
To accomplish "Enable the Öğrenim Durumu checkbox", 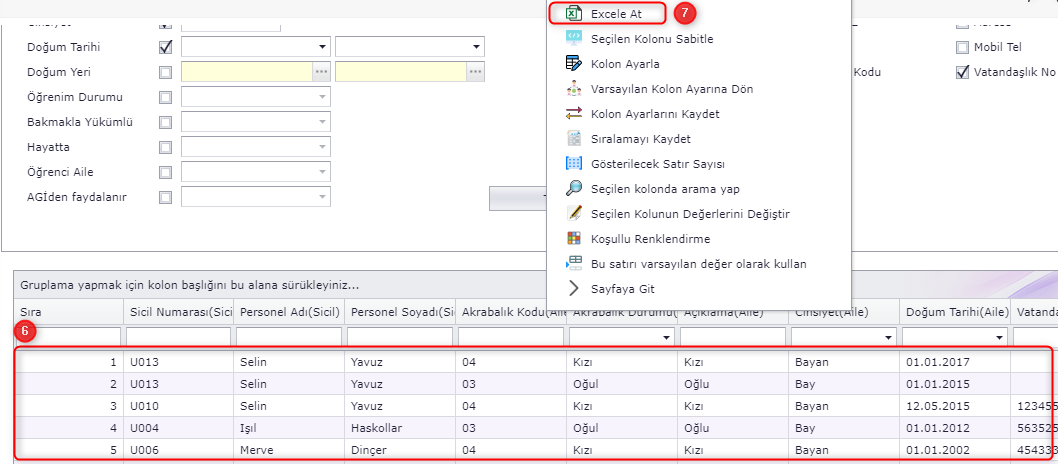I will [x=165, y=97].
